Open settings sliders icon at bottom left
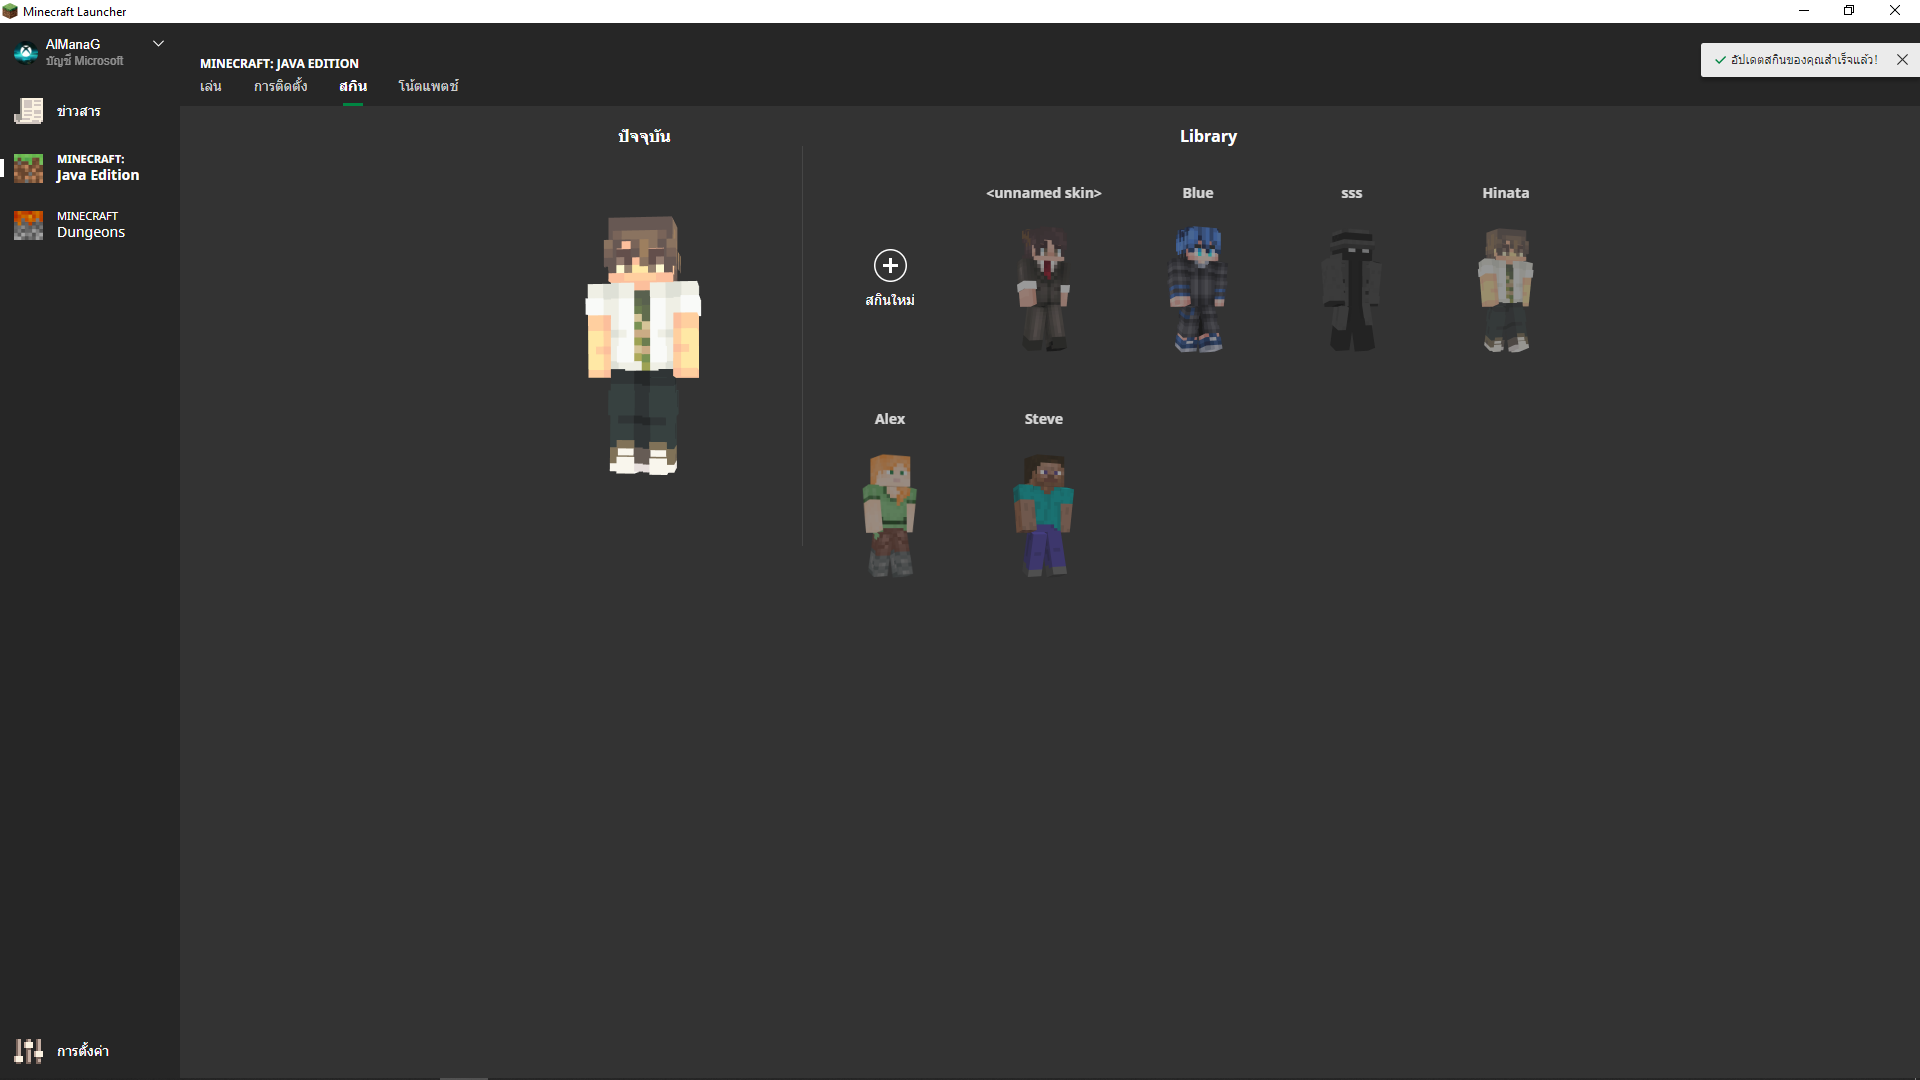This screenshot has width=1920, height=1080. (x=28, y=1051)
